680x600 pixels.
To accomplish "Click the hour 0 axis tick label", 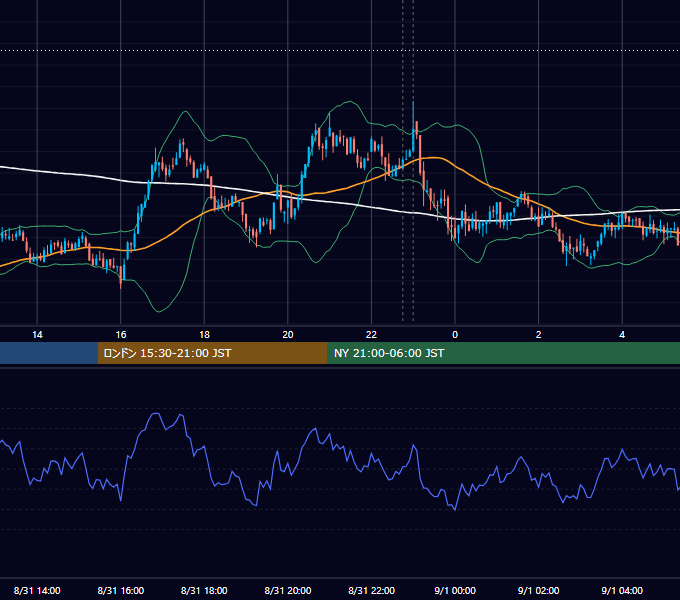I will coord(455,335).
